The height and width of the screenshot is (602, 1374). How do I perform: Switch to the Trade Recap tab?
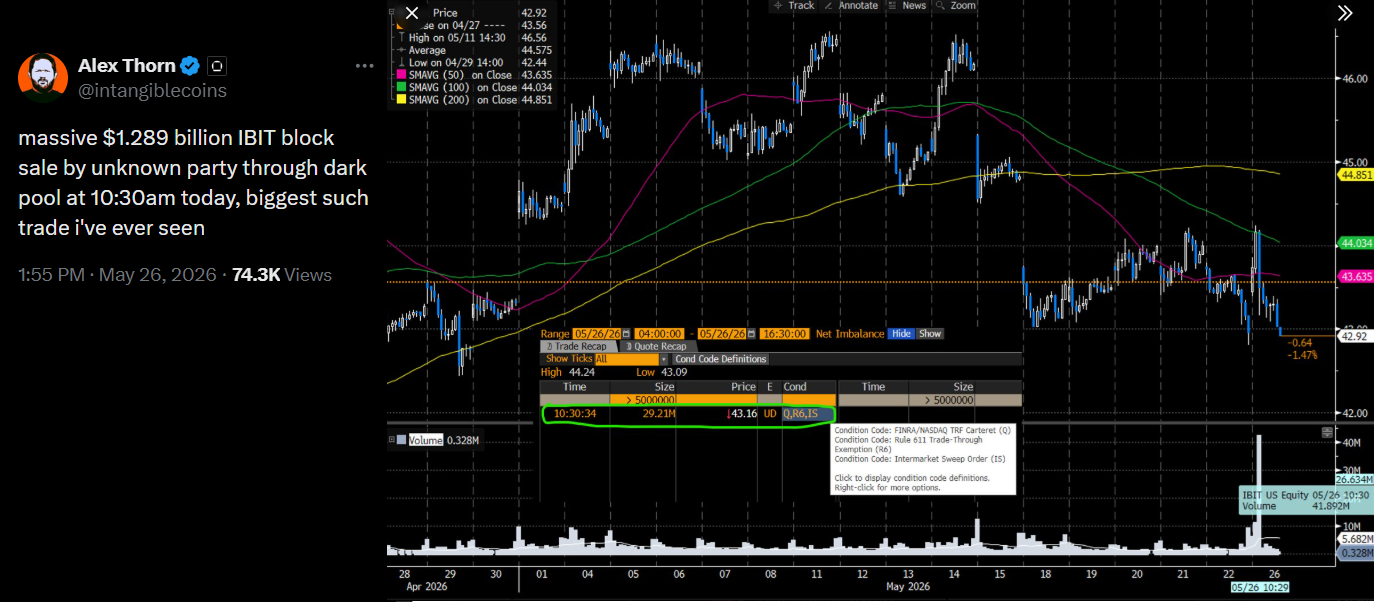coord(578,346)
